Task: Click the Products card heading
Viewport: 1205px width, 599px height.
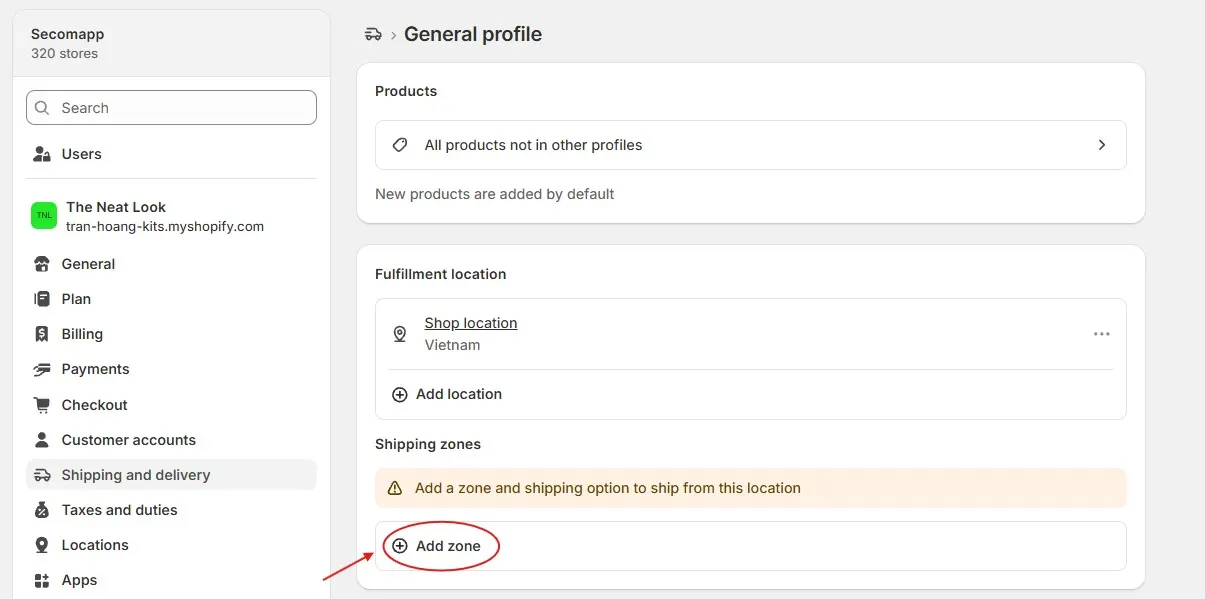Action: (x=406, y=91)
